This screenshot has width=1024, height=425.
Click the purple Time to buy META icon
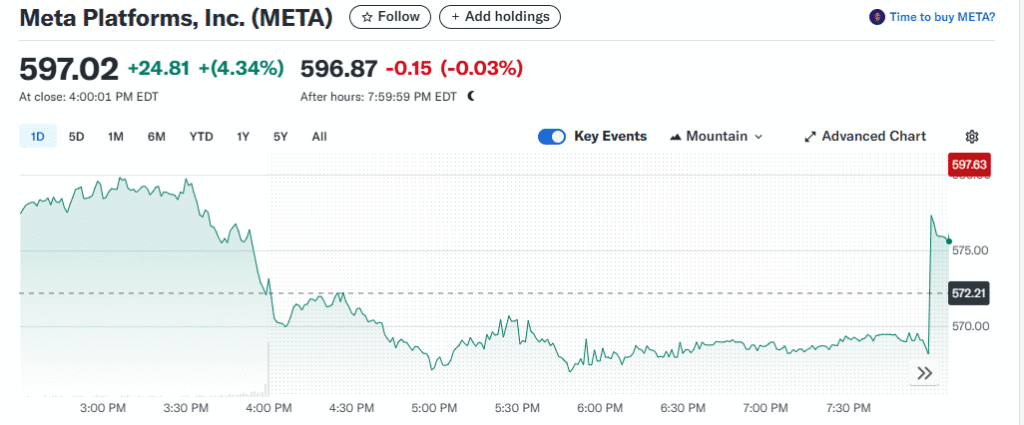pos(876,17)
